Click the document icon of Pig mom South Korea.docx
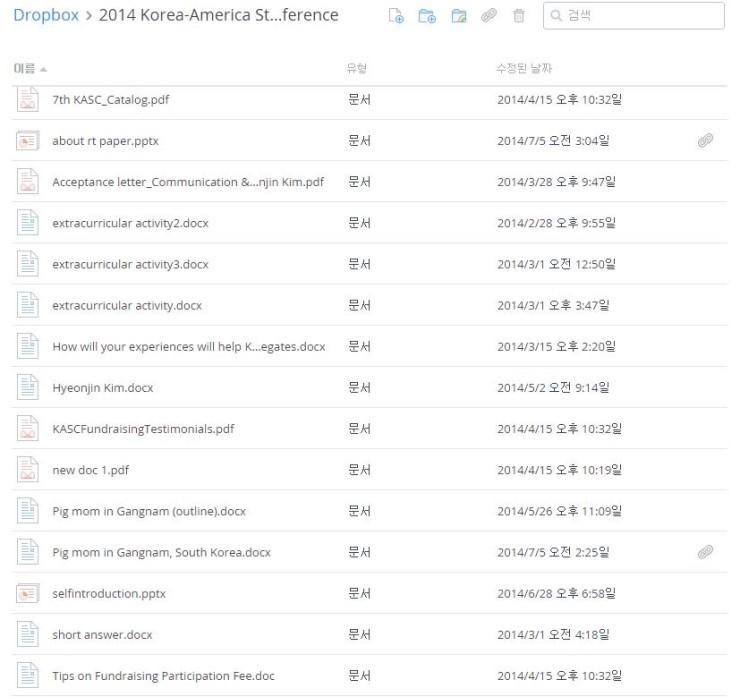 27,552
